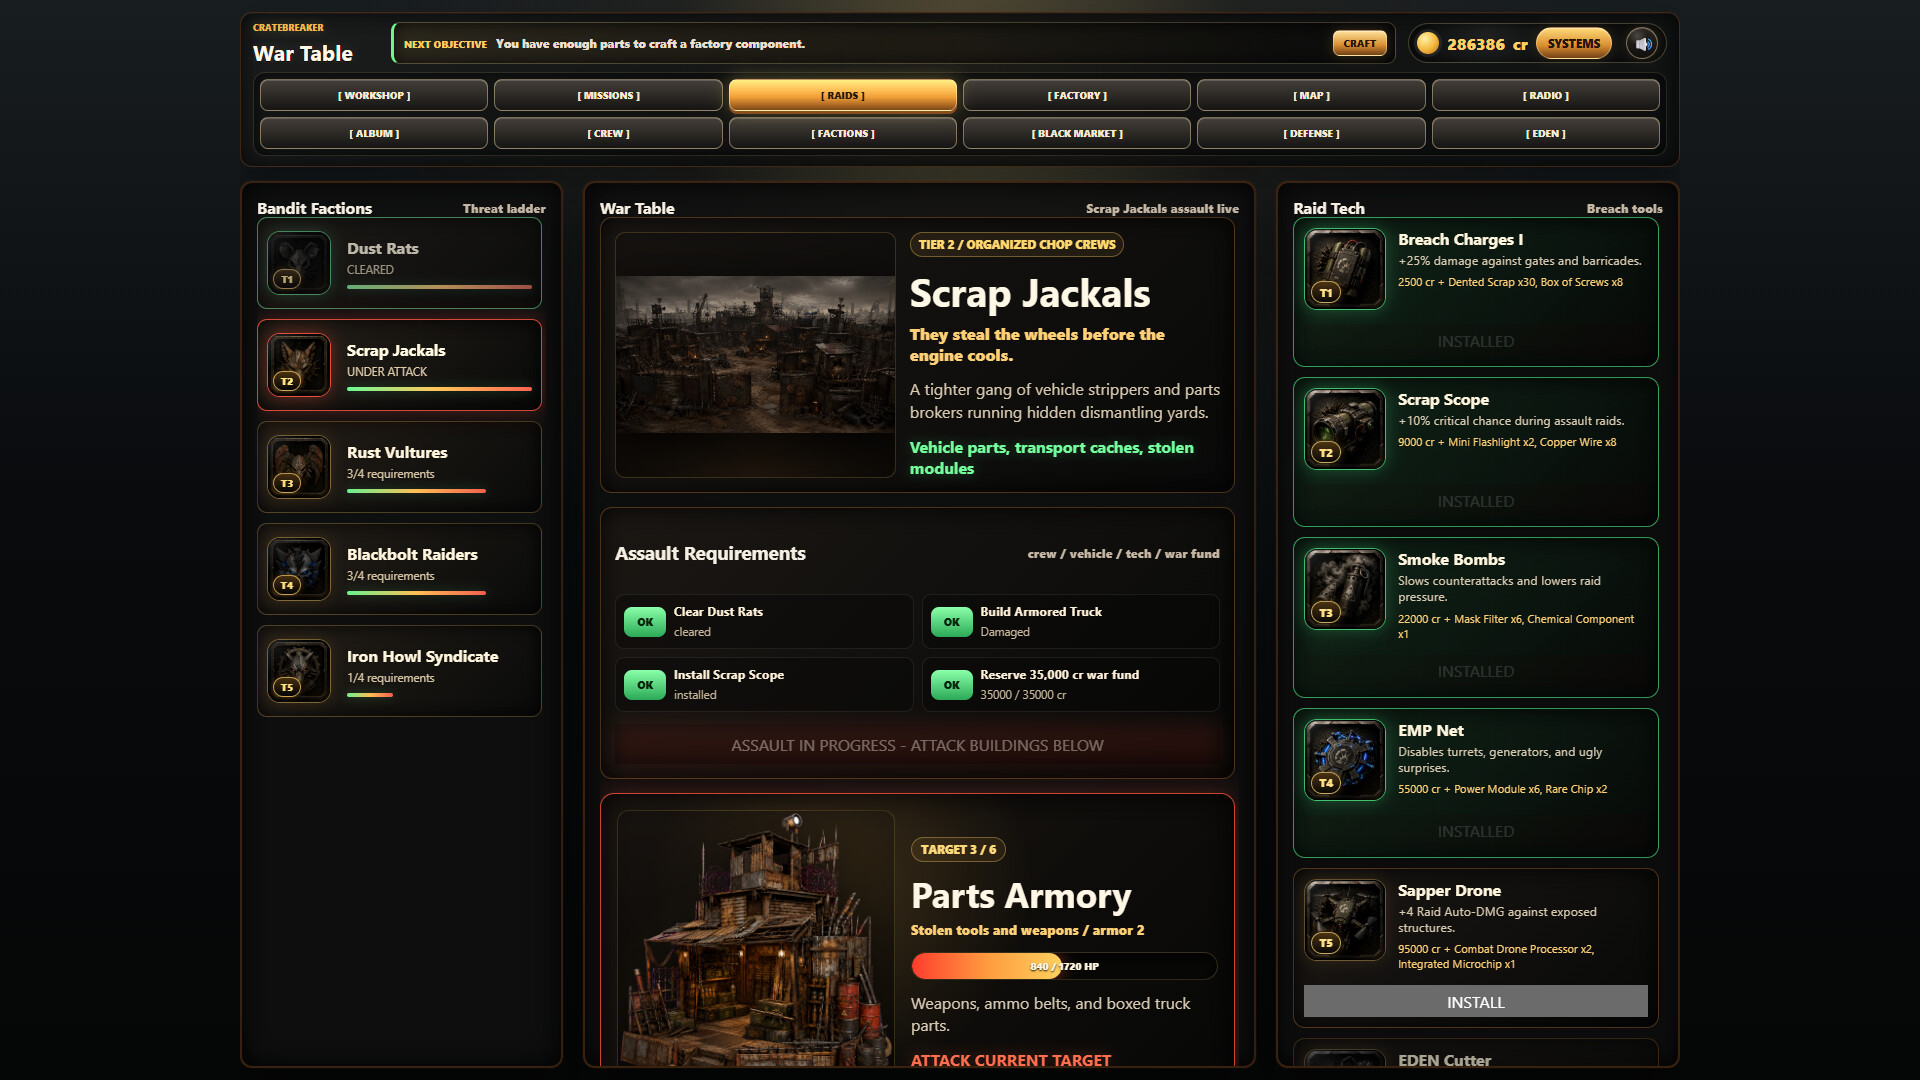1920x1080 pixels.
Task: Select the Scrap Jackals faction portrait
Action: pos(299,365)
